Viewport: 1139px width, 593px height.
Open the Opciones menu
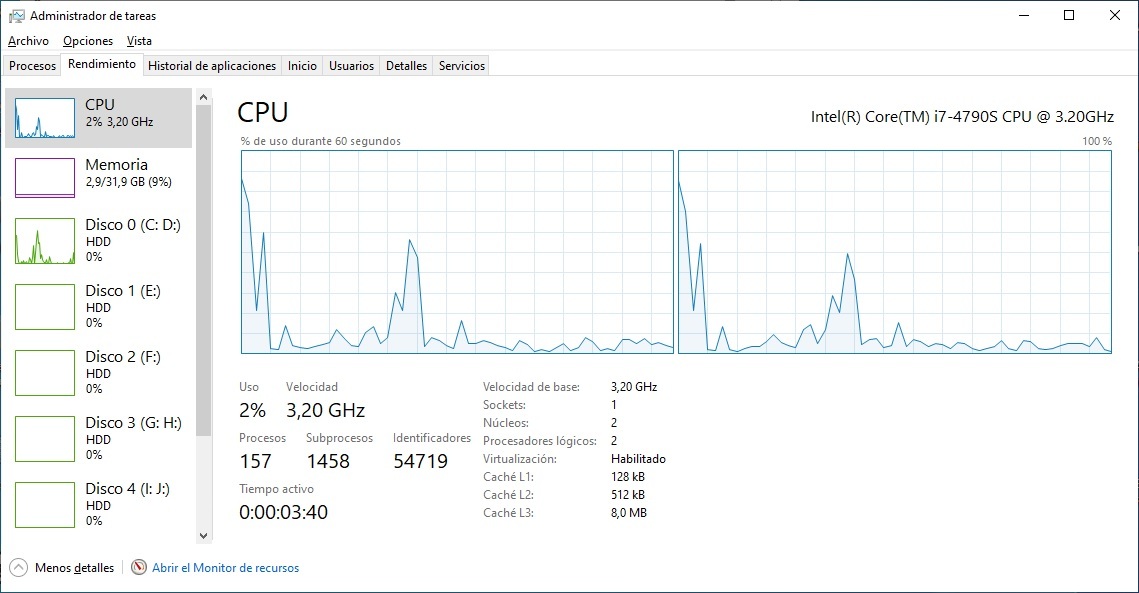coord(88,41)
